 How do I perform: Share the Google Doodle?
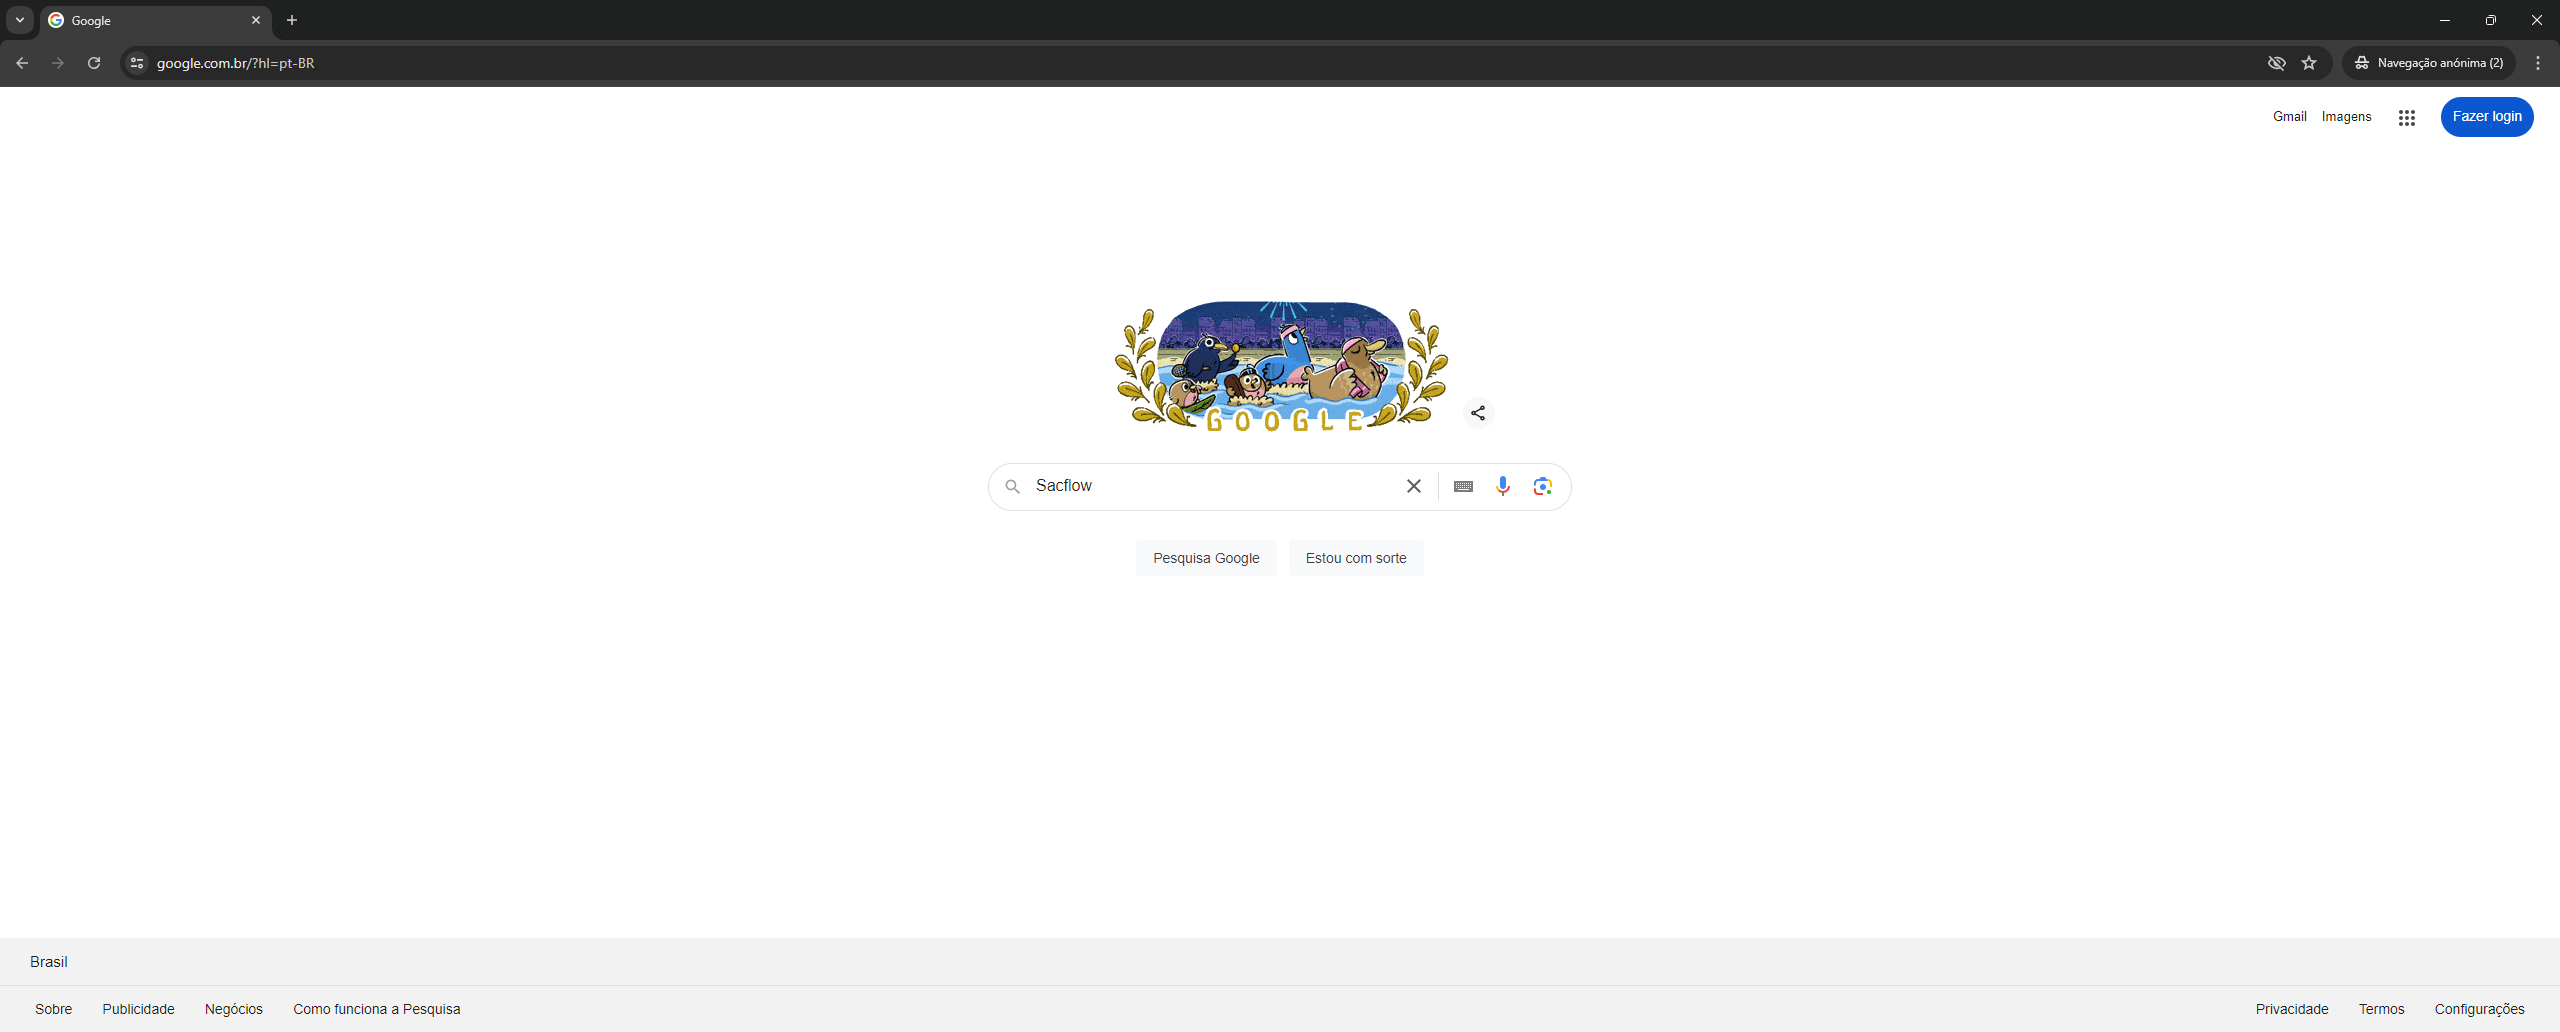pos(1478,413)
